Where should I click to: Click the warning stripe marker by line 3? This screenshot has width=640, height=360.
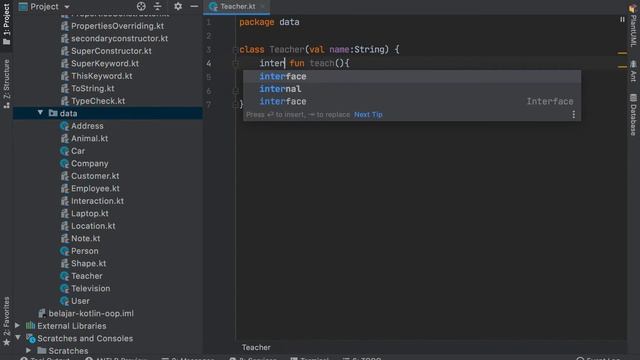tap(622, 53)
